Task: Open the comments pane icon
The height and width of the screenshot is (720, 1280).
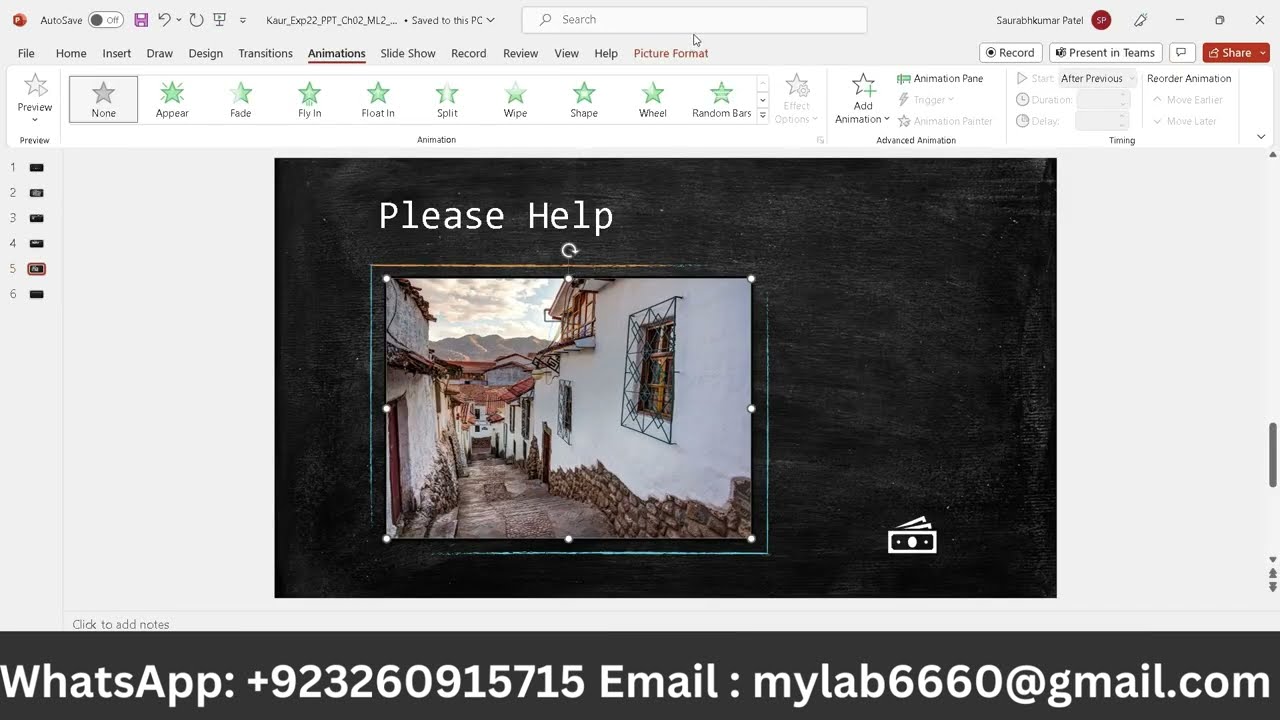Action: [x=1181, y=53]
